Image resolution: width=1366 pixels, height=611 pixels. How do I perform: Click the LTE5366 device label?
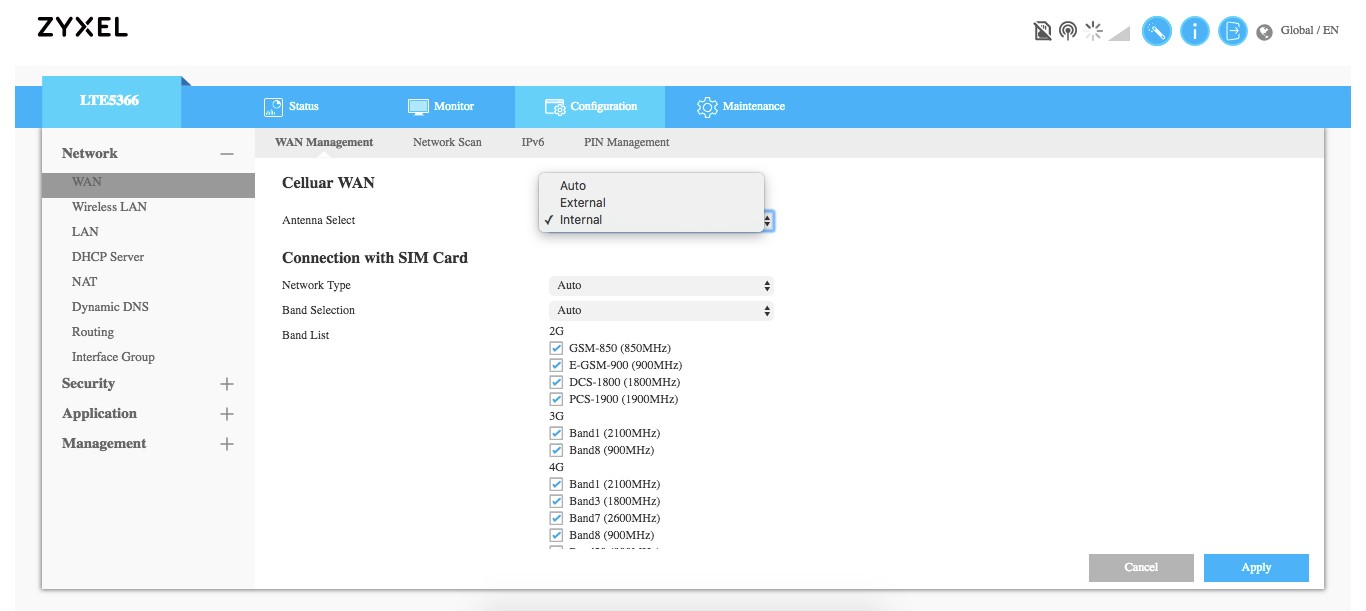[110, 101]
